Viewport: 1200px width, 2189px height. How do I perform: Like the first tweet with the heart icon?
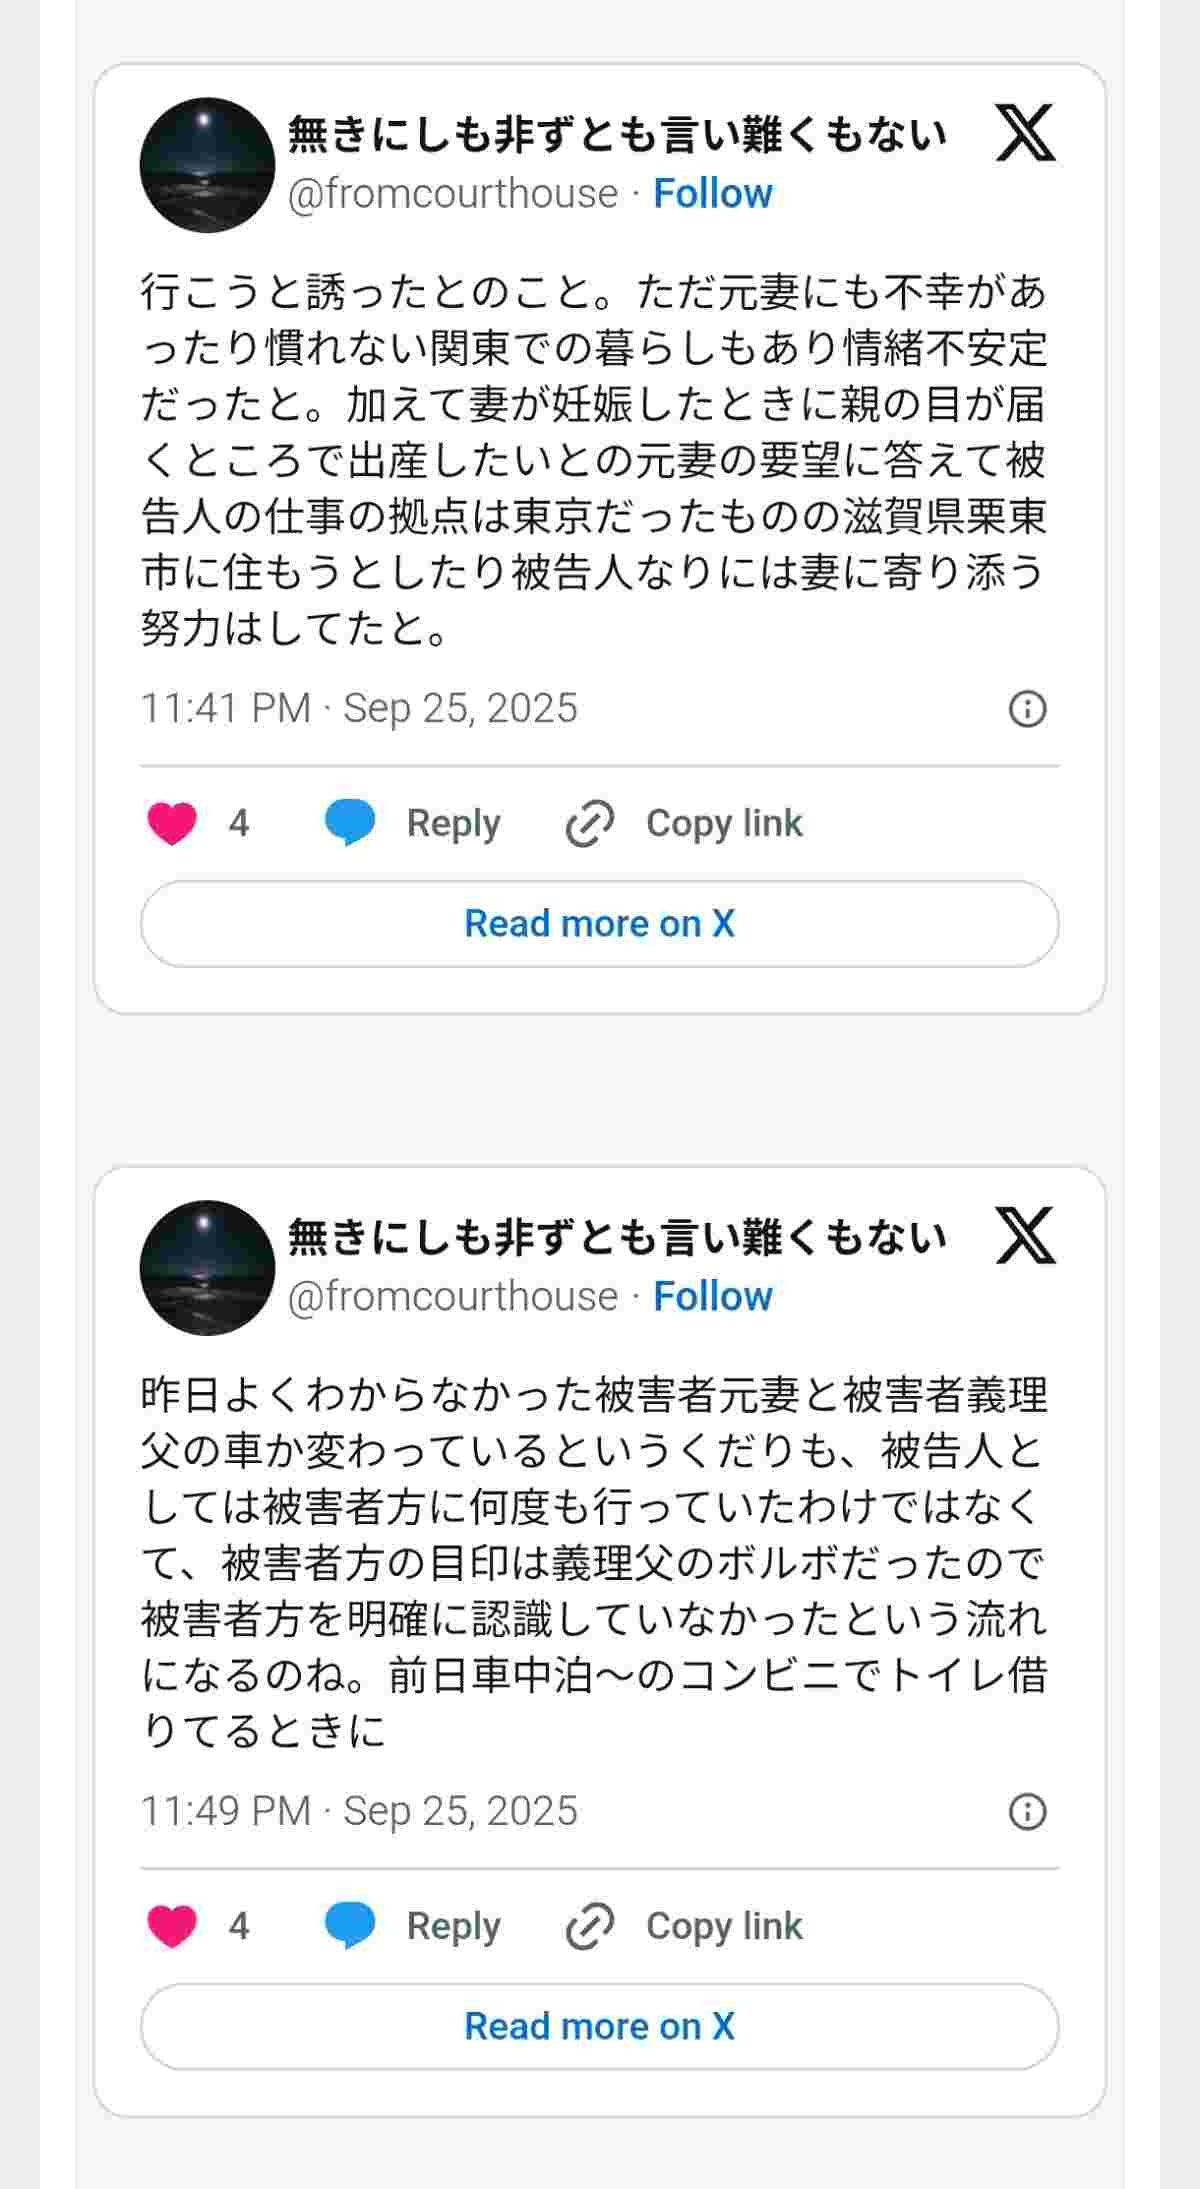click(x=172, y=823)
